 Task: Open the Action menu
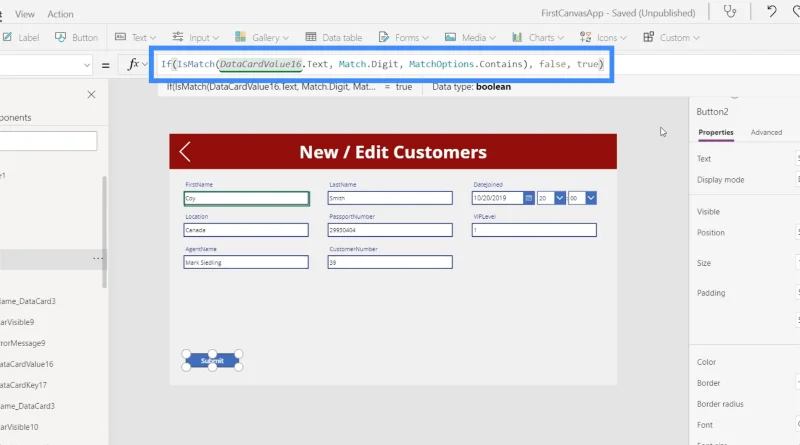[60, 14]
